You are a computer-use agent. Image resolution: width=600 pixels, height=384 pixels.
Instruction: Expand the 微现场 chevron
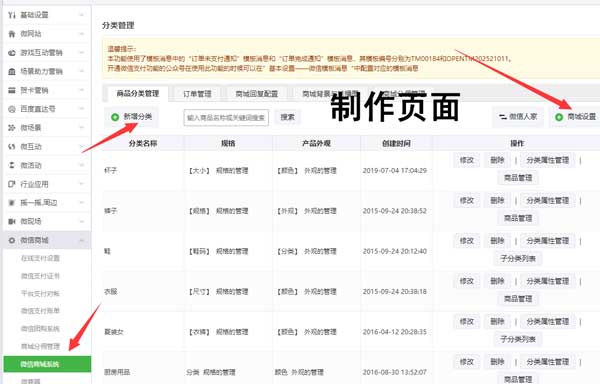point(82,221)
